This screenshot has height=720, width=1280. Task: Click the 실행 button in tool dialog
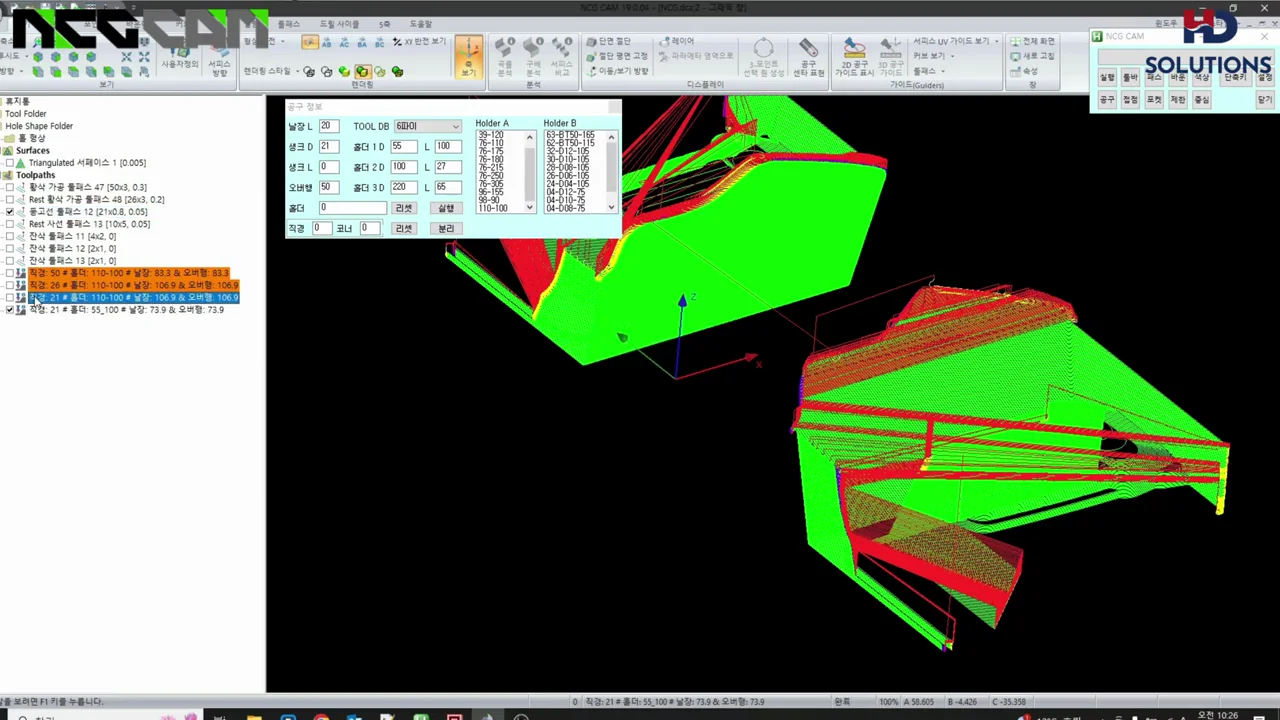[446, 208]
